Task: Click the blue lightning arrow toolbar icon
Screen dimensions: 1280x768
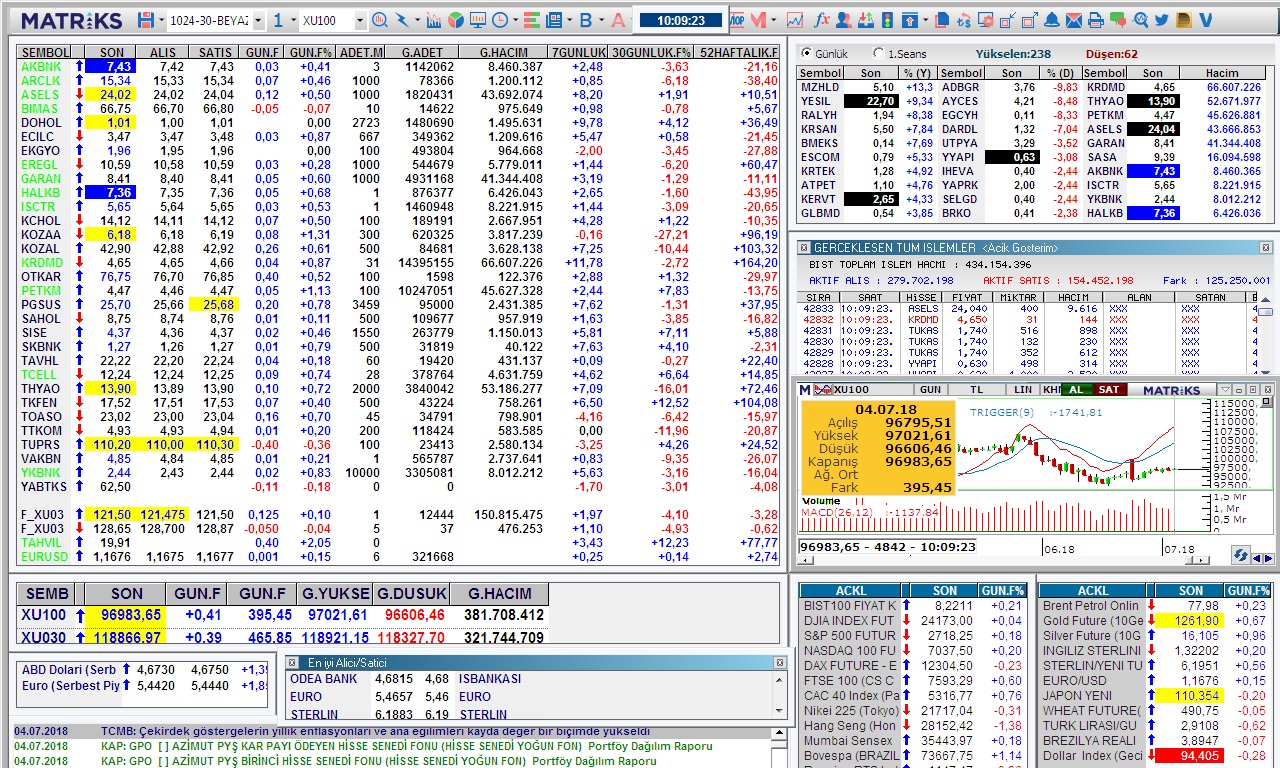Action: 402,20
